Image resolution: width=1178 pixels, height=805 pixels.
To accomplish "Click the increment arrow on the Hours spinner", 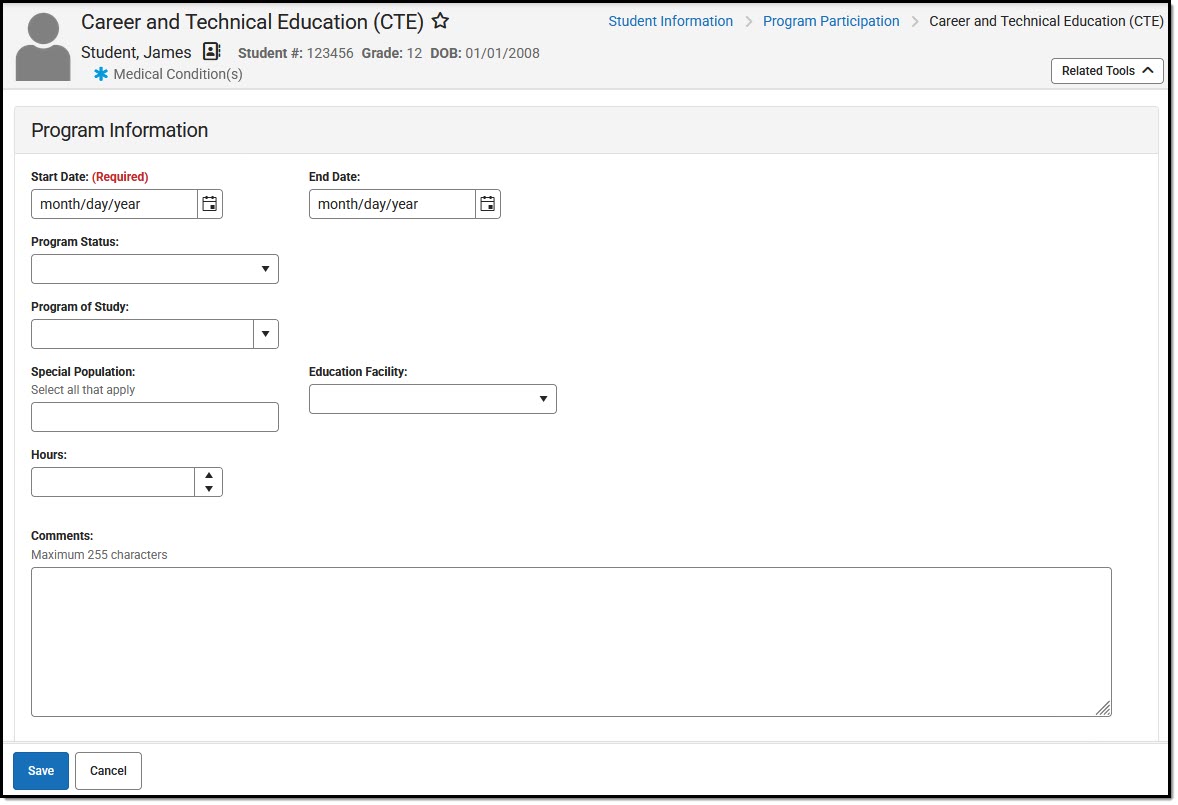I will point(209,475).
